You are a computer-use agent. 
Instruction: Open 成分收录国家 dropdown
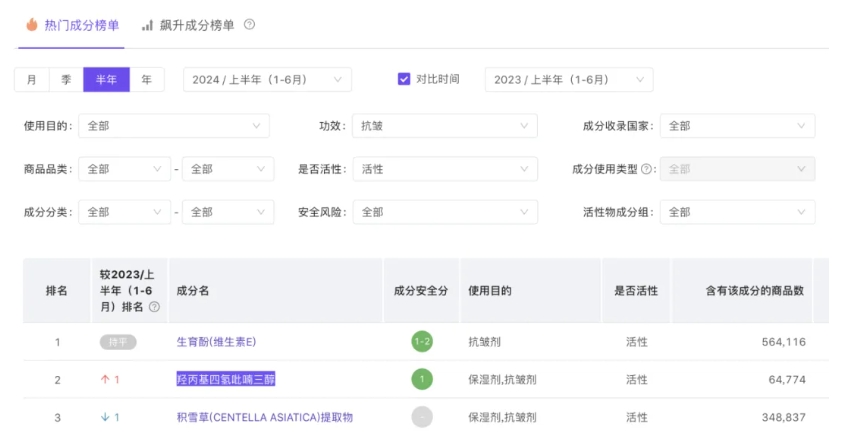coord(737,126)
